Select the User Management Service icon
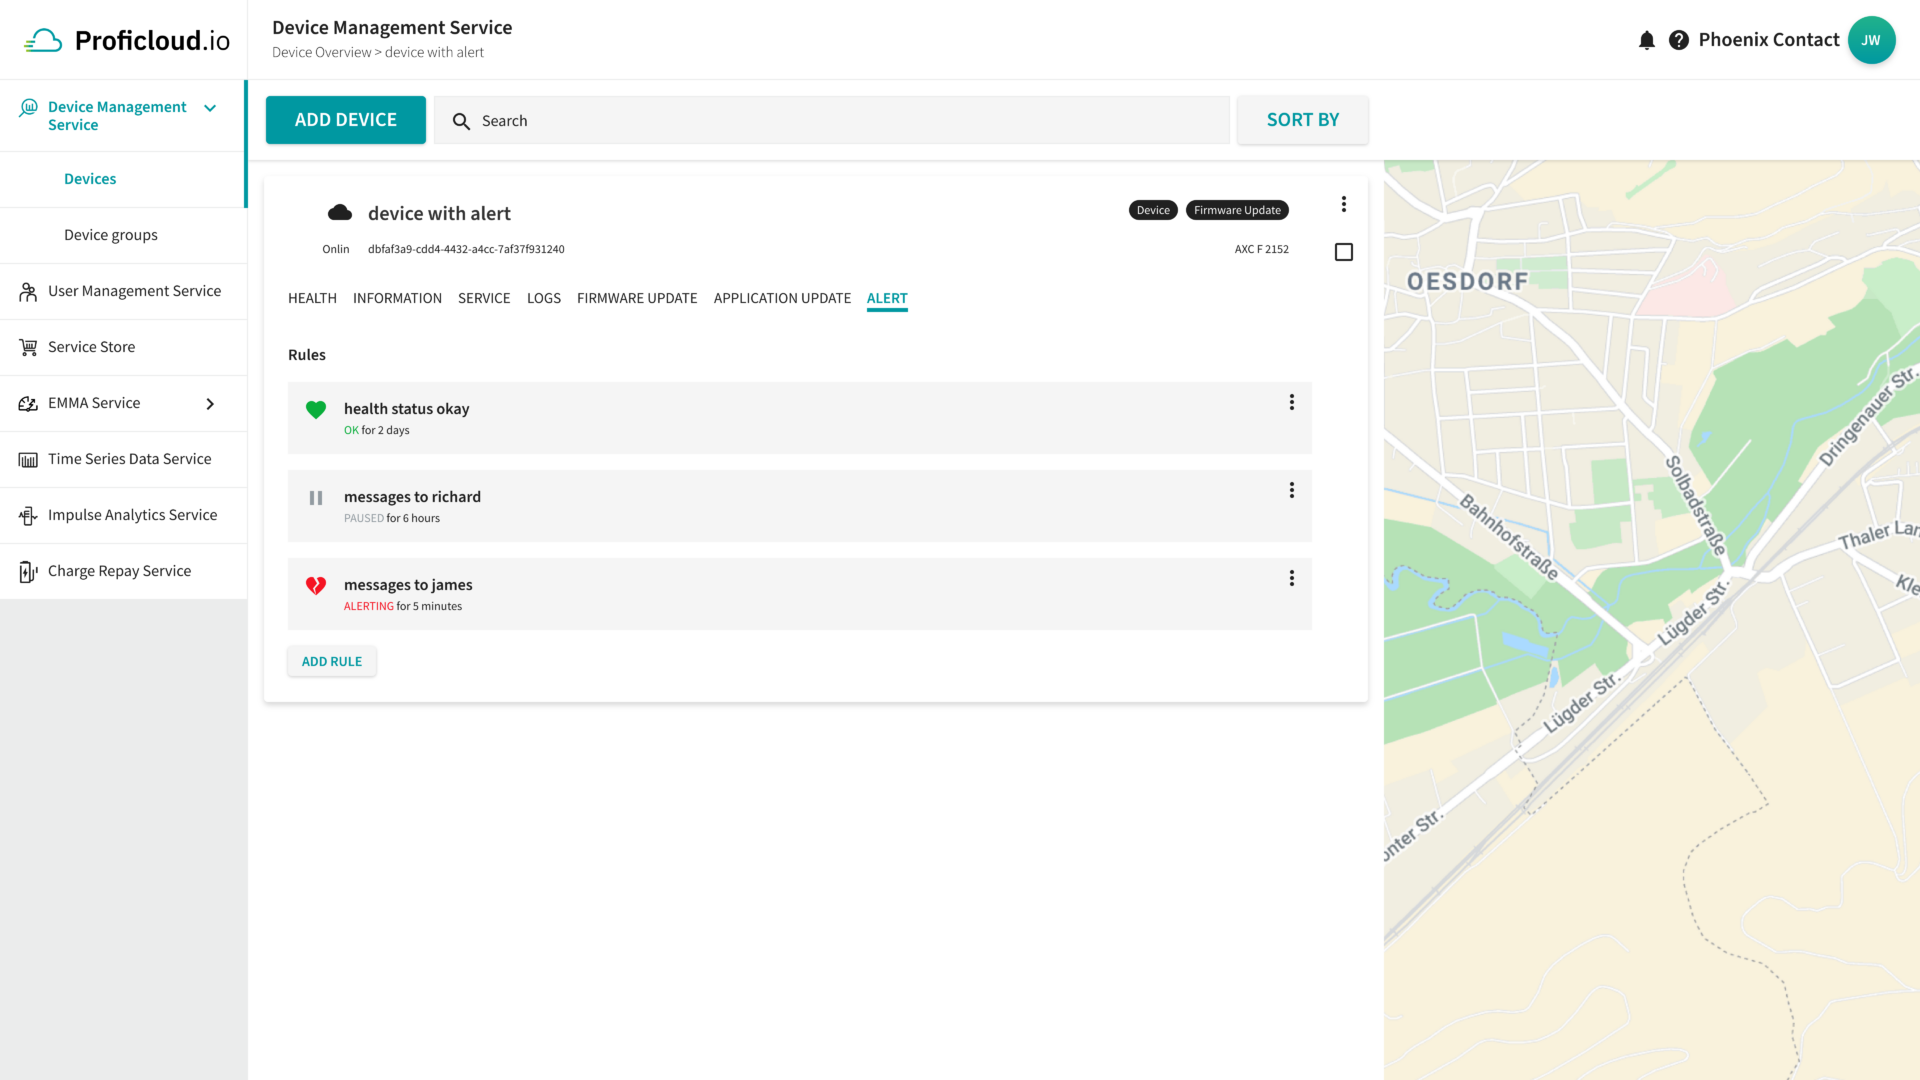 tap(27, 291)
